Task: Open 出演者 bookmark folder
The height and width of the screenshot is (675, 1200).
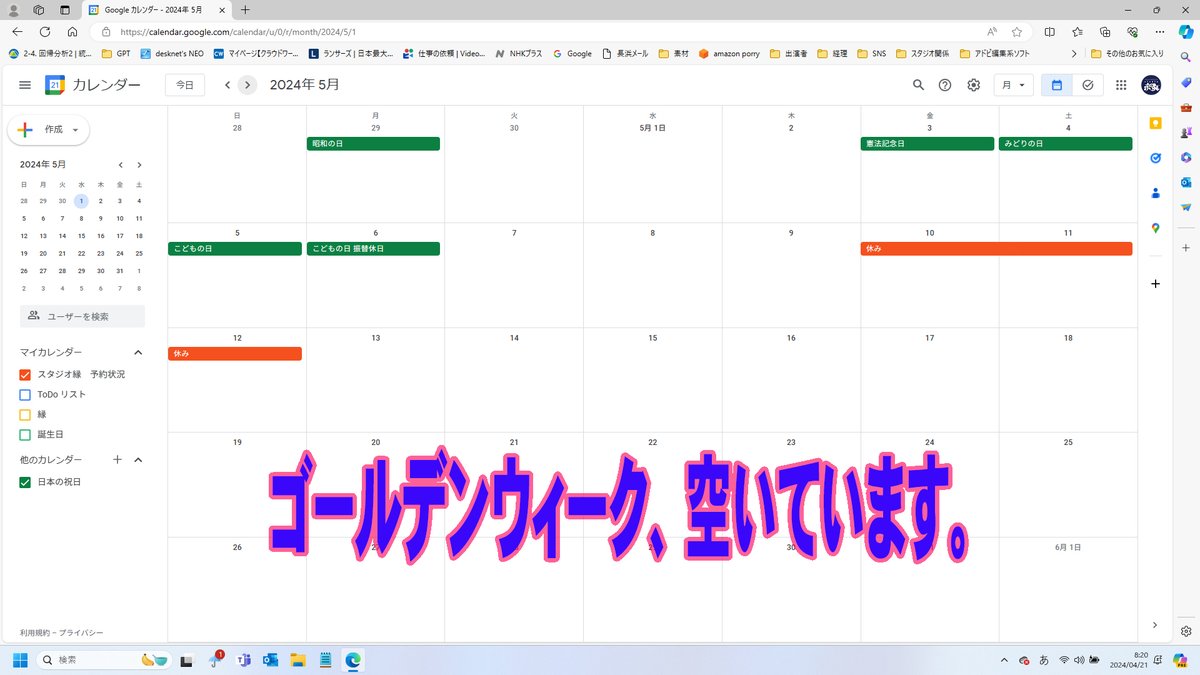Action: click(x=789, y=54)
